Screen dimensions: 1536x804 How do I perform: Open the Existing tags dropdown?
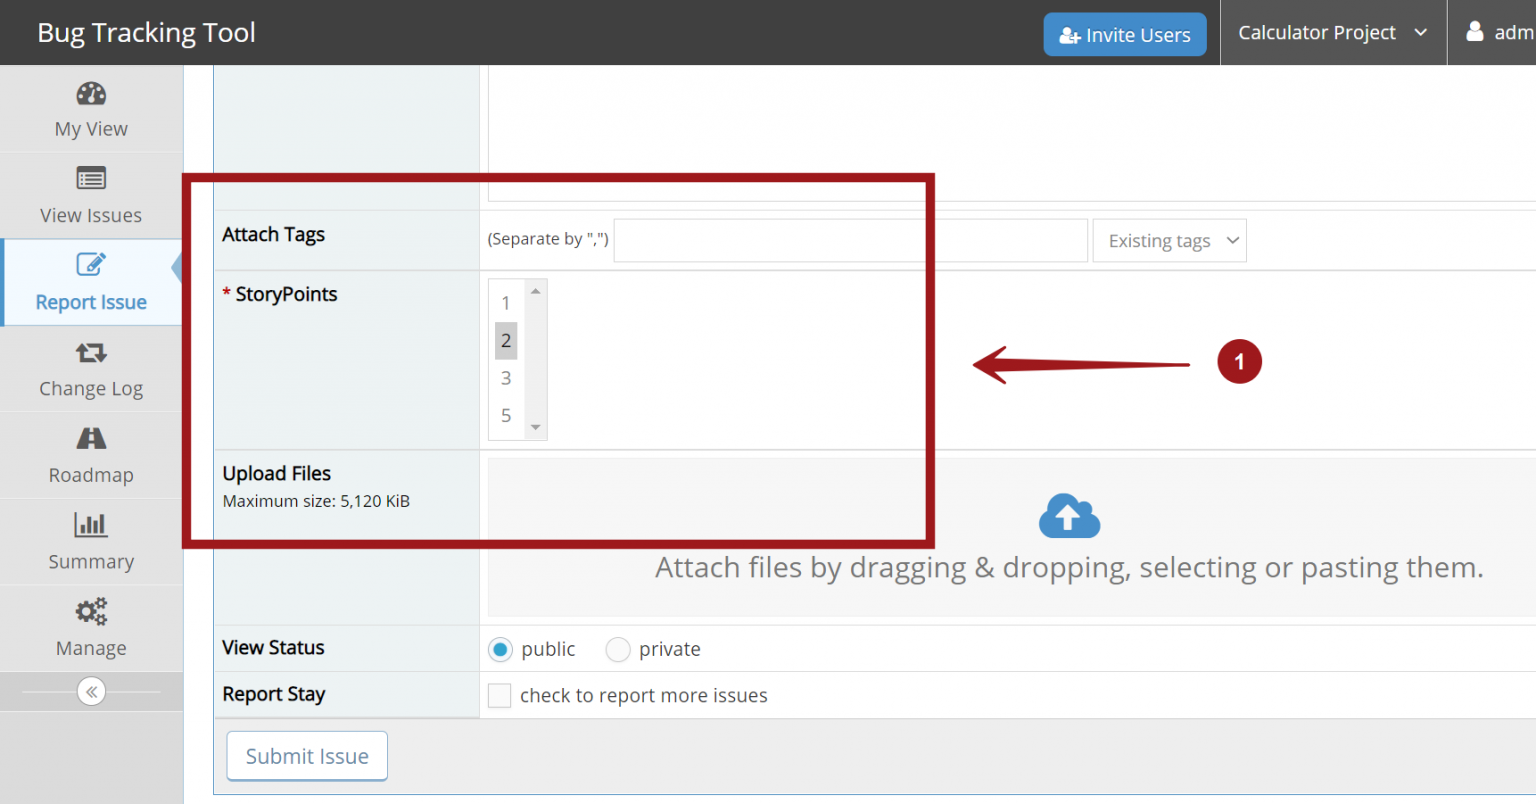coord(1168,240)
